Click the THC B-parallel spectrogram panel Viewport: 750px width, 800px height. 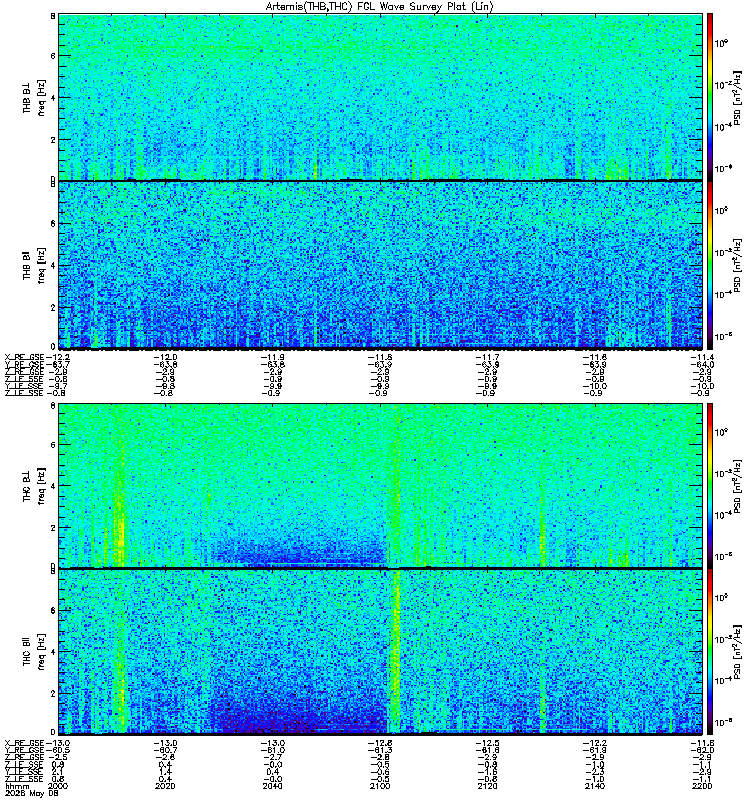[381, 652]
